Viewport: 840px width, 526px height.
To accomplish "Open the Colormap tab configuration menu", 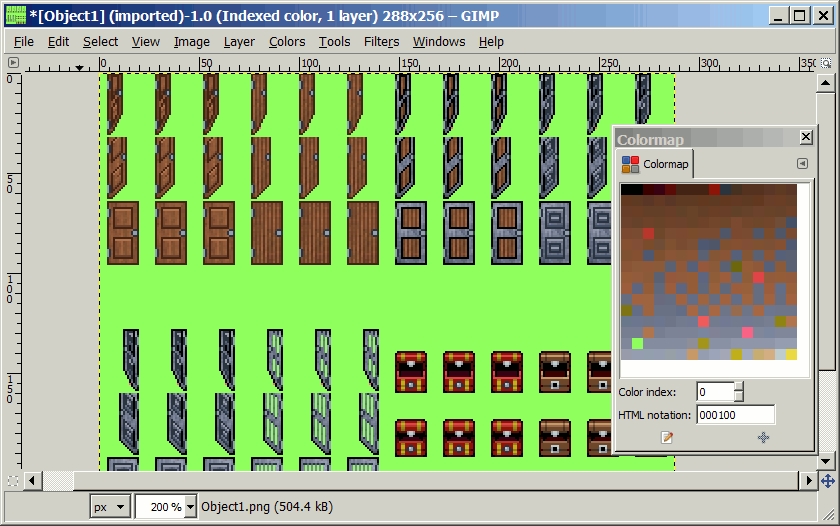I will tap(802, 164).
